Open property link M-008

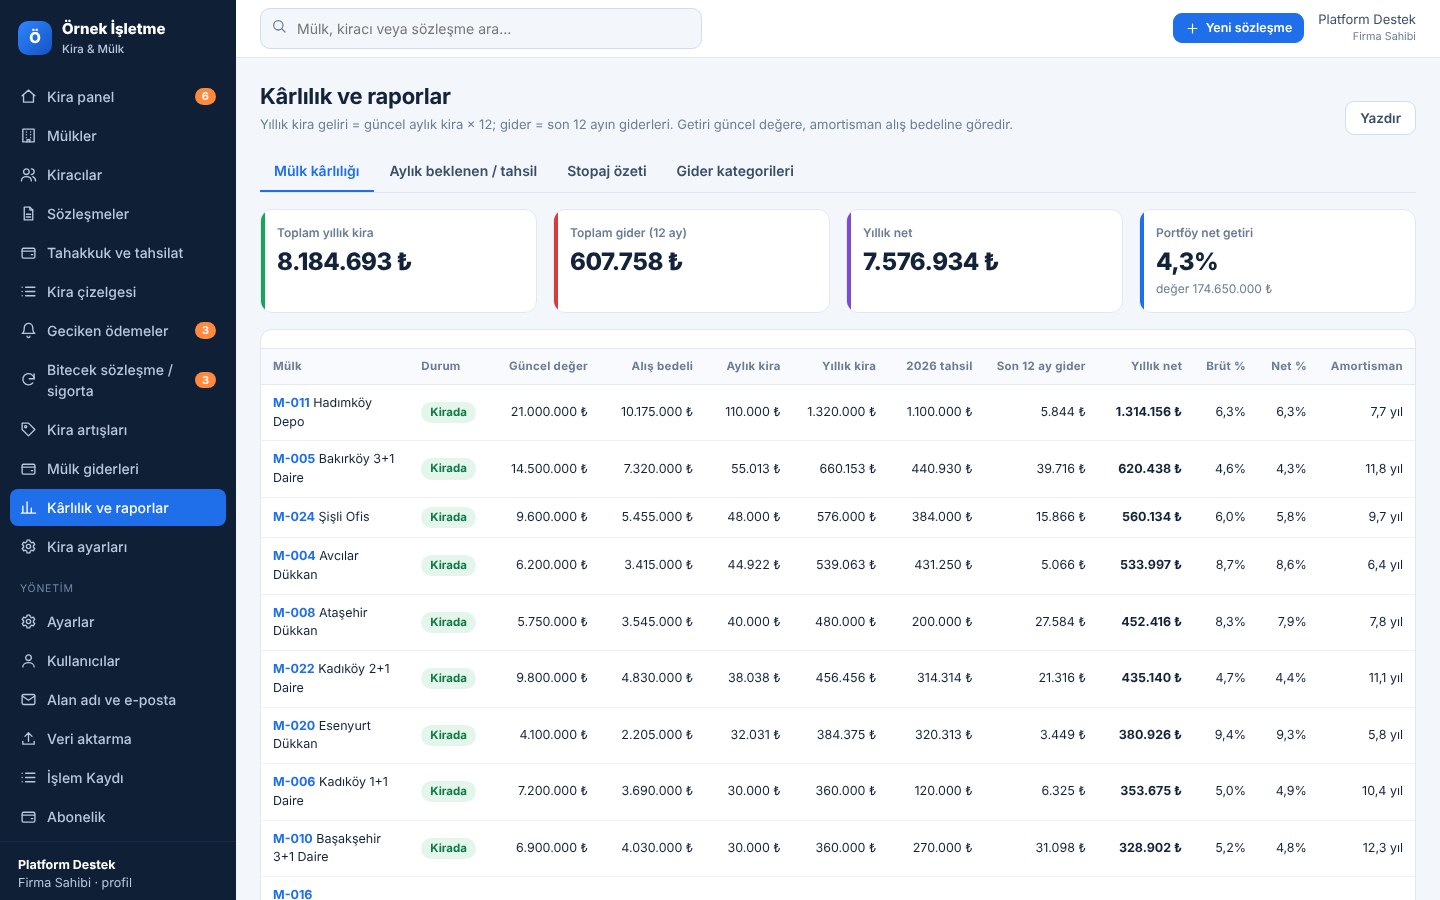click(294, 613)
